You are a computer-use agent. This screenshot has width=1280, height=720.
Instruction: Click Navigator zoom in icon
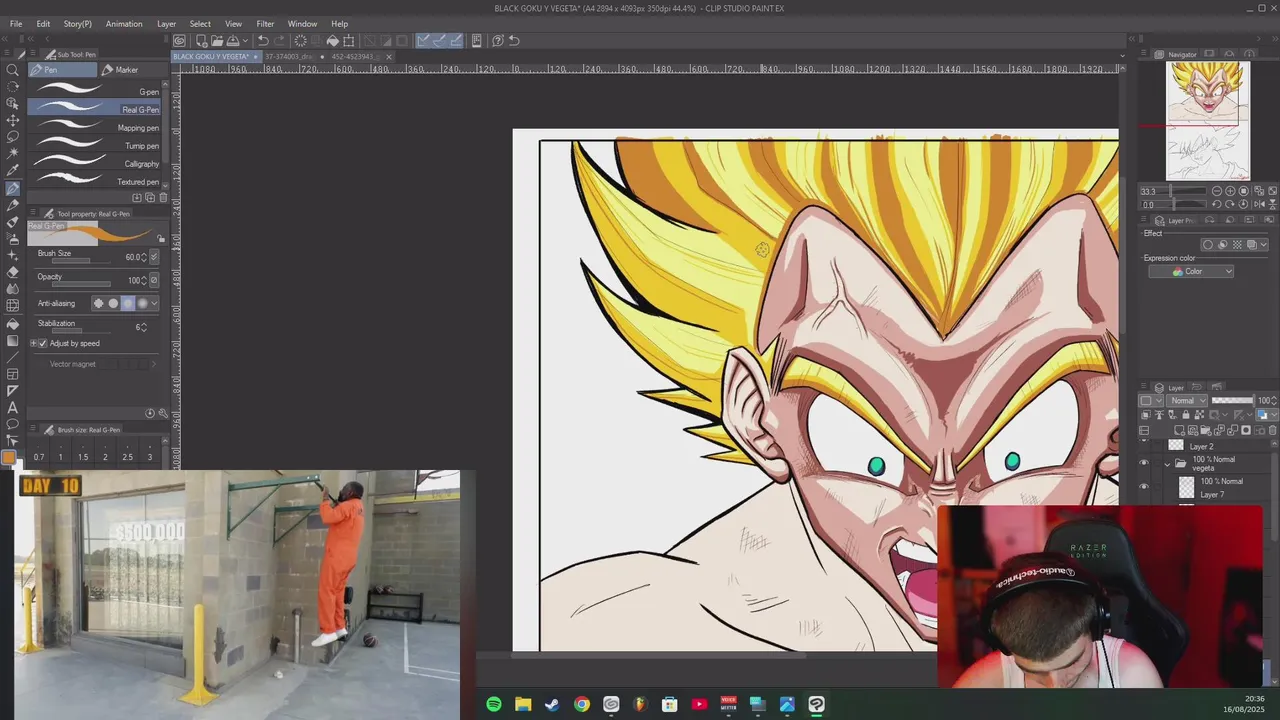coord(1230,191)
